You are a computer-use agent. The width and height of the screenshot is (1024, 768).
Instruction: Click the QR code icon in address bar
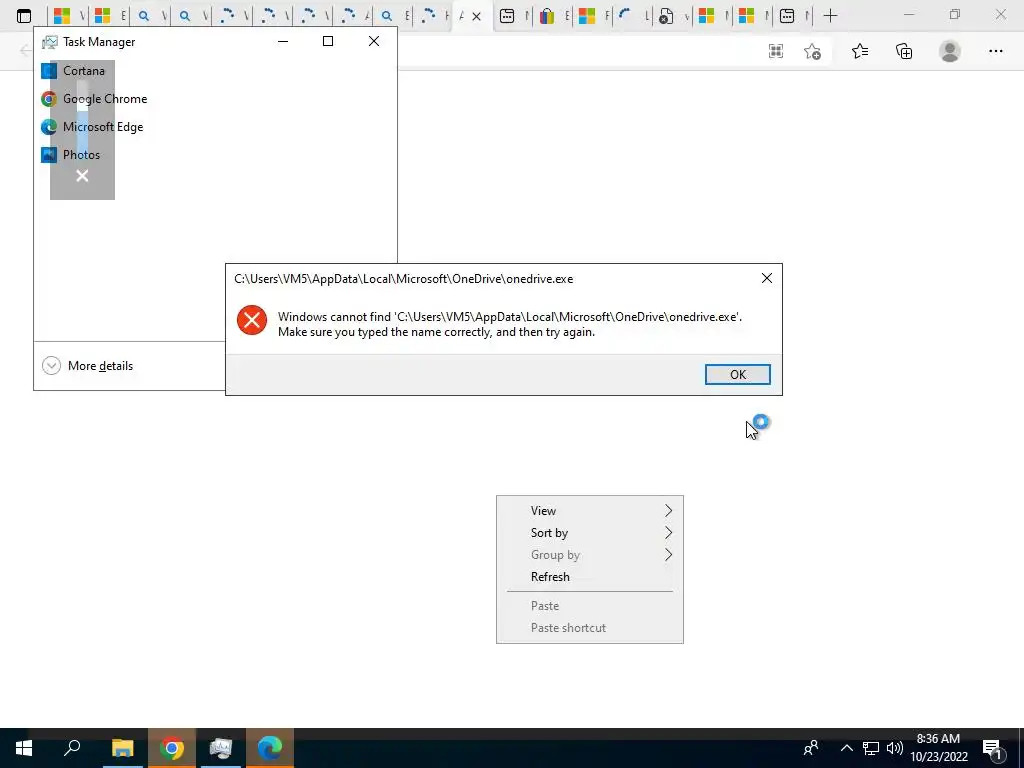pos(776,52)
